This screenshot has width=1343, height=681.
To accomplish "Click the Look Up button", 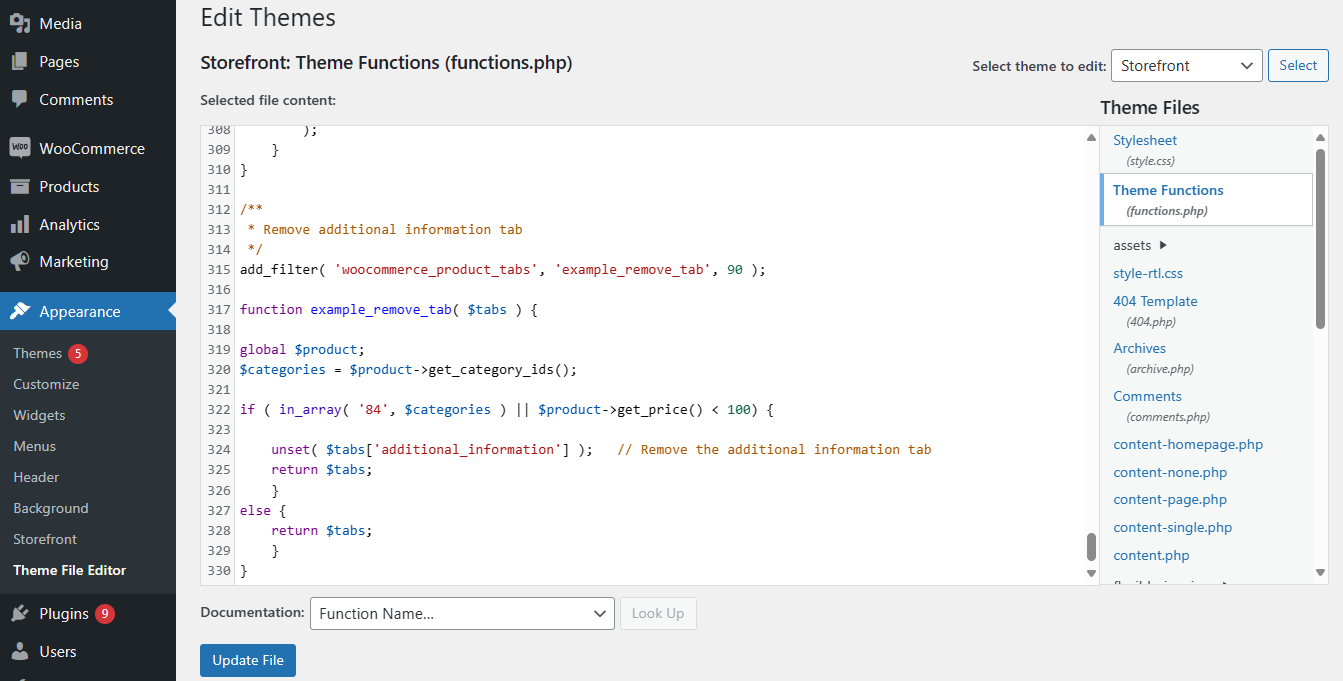I will (658, 614).
